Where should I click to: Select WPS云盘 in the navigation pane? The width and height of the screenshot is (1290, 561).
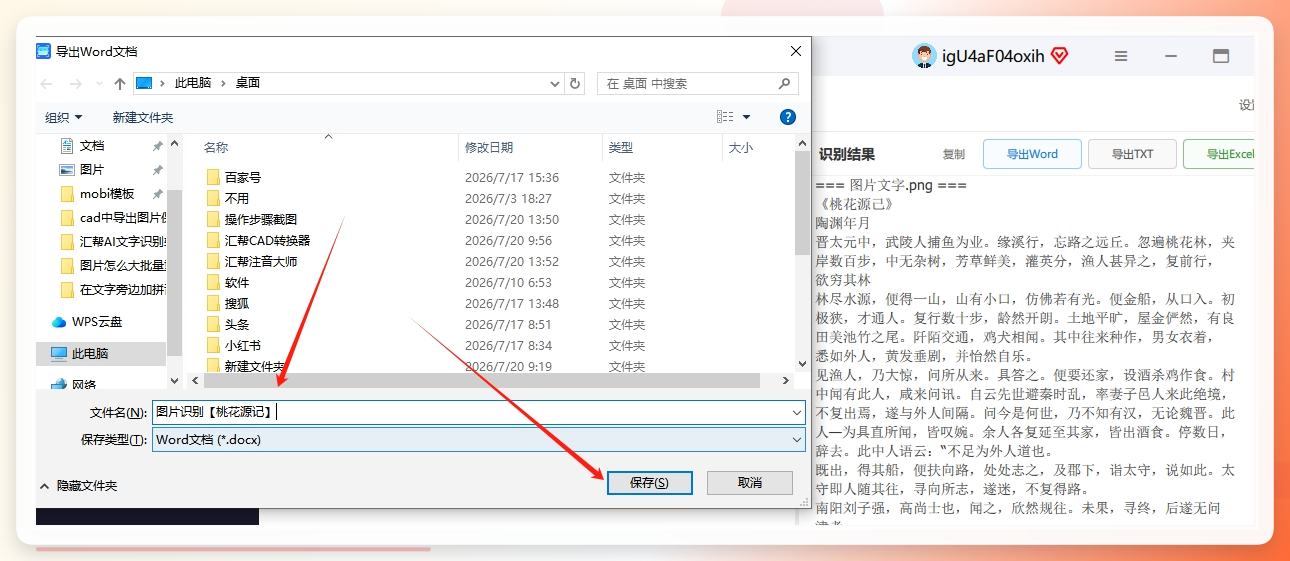click(x=97, y=322)
